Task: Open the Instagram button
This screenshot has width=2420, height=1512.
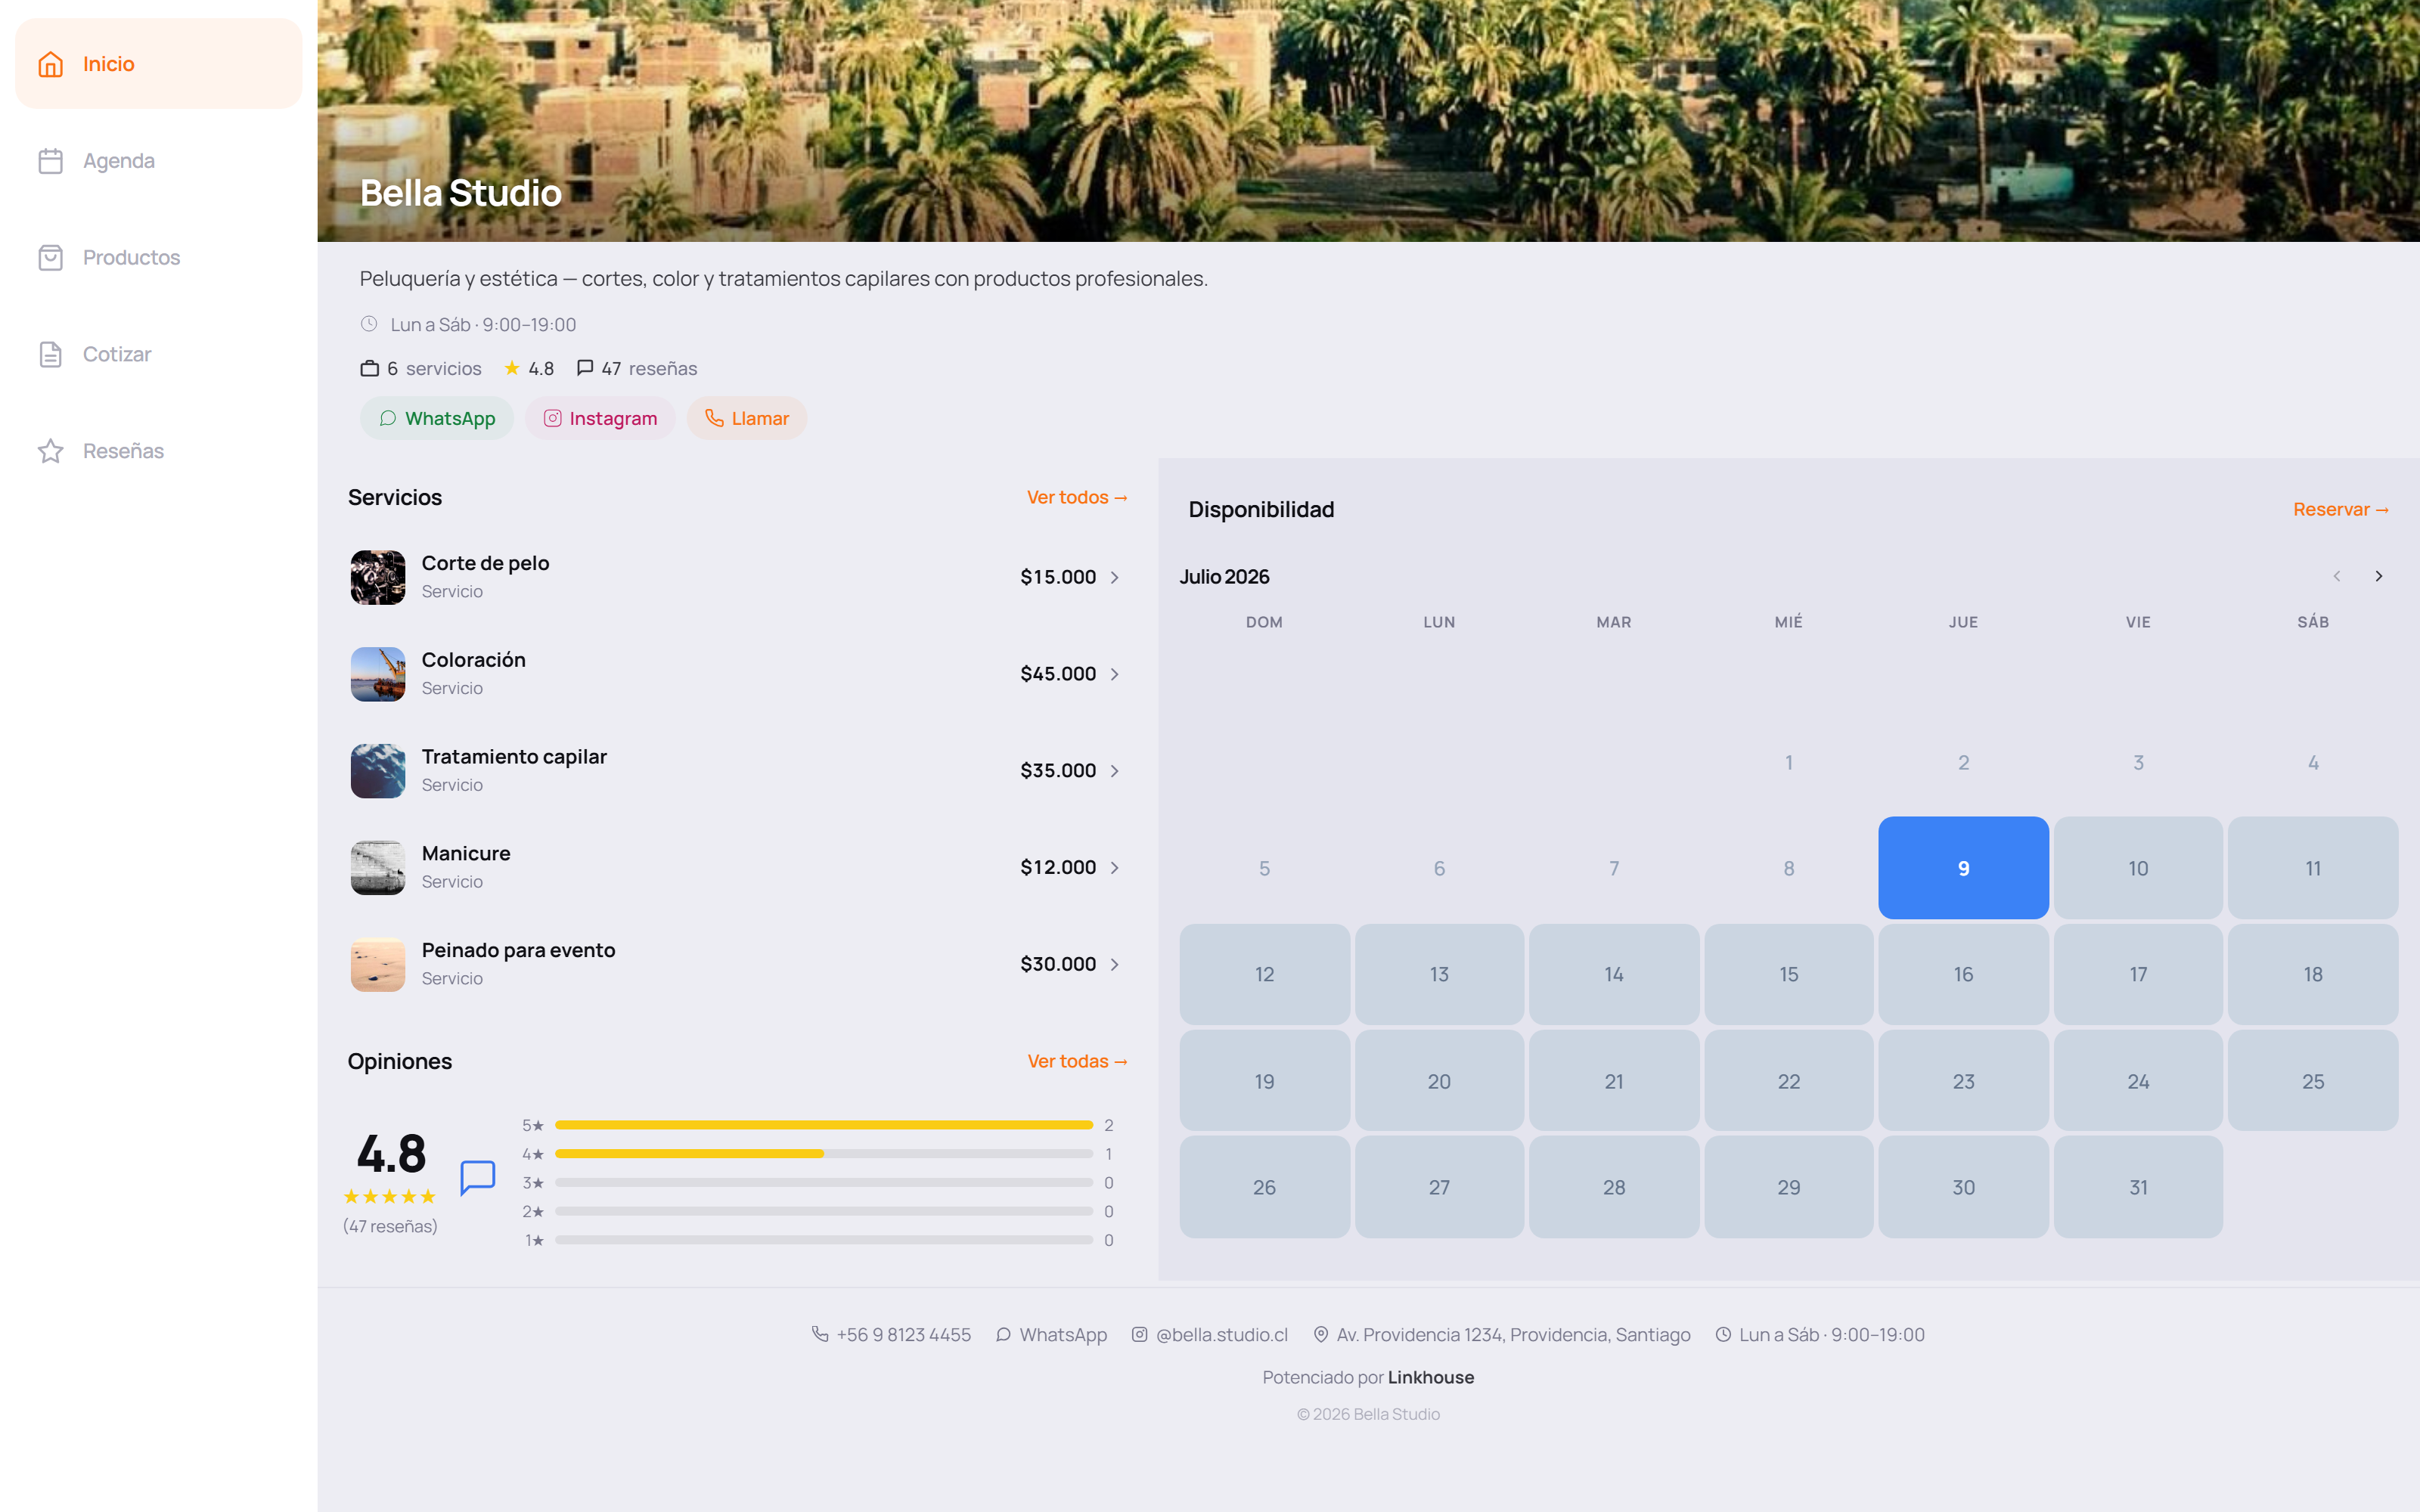Action: point(600,418)
